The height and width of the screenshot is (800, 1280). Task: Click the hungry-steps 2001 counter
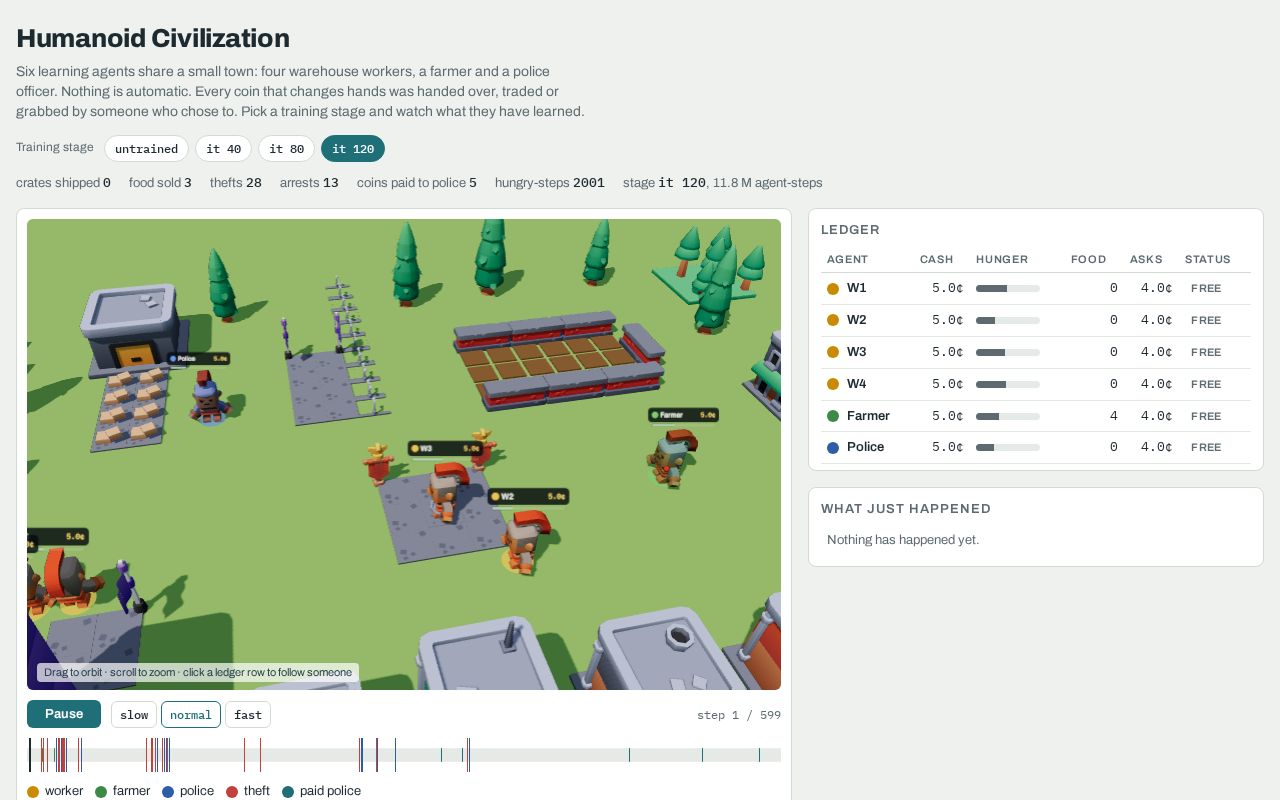(x=550, y=183)
